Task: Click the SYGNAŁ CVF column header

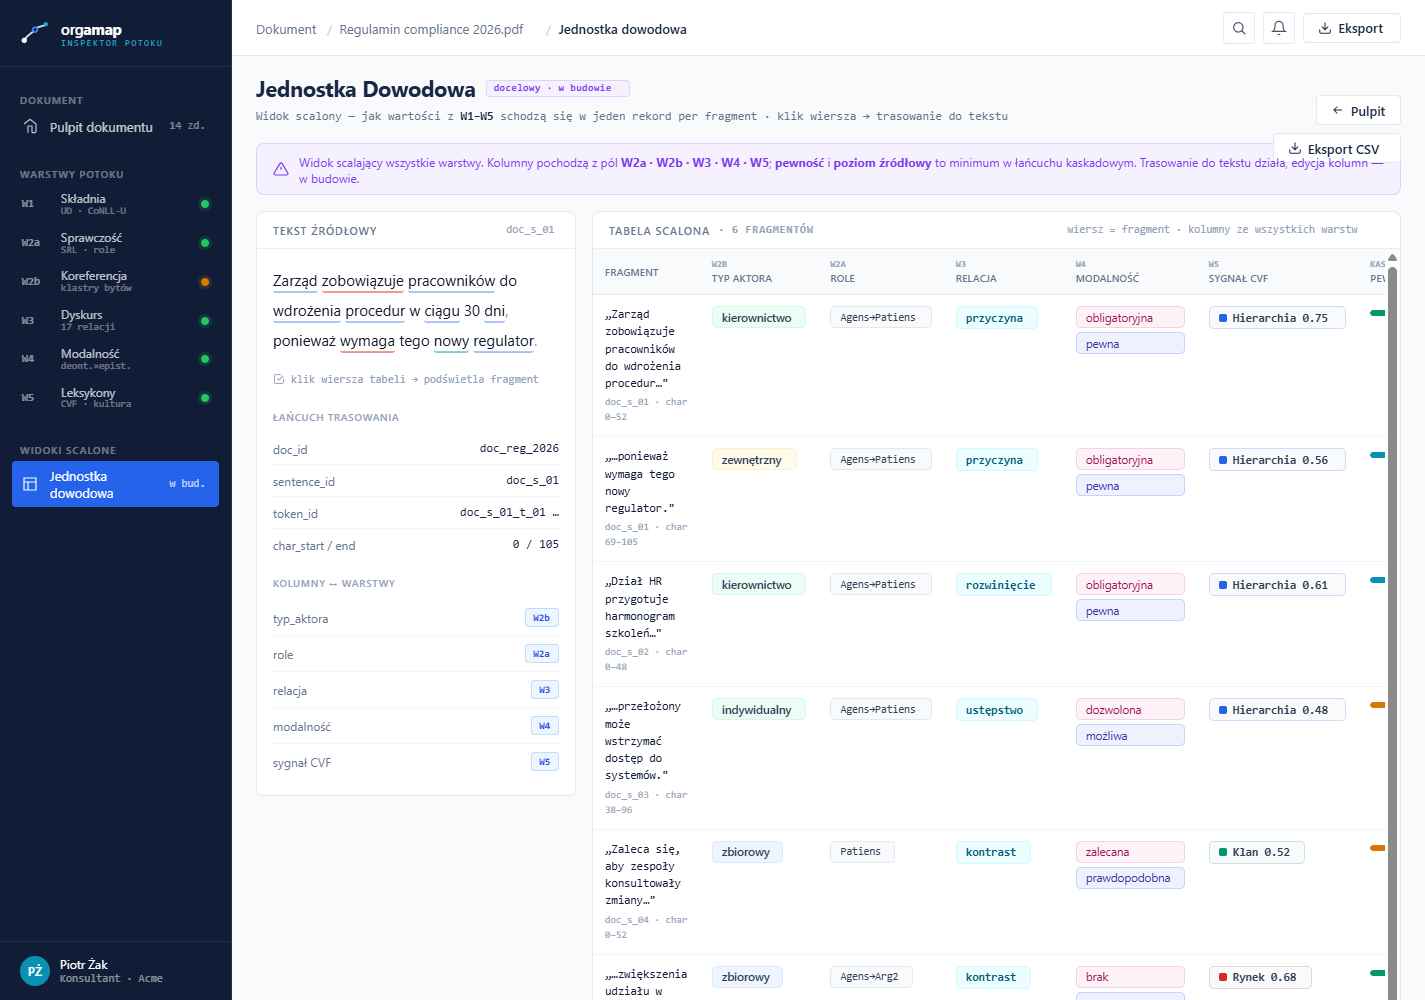Action: tap(1238, 272)
